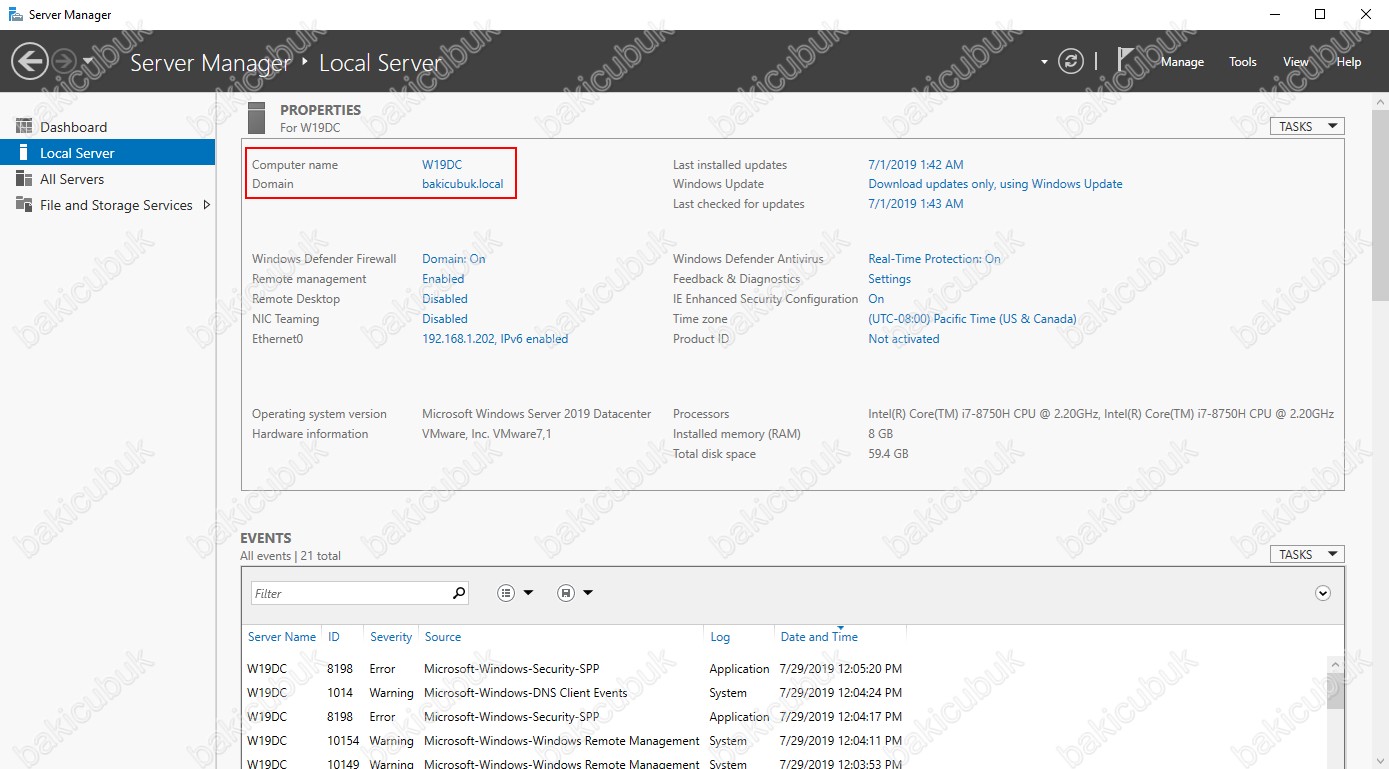
Task: Click the forward navigation arrow
Action: coord(62,62)
